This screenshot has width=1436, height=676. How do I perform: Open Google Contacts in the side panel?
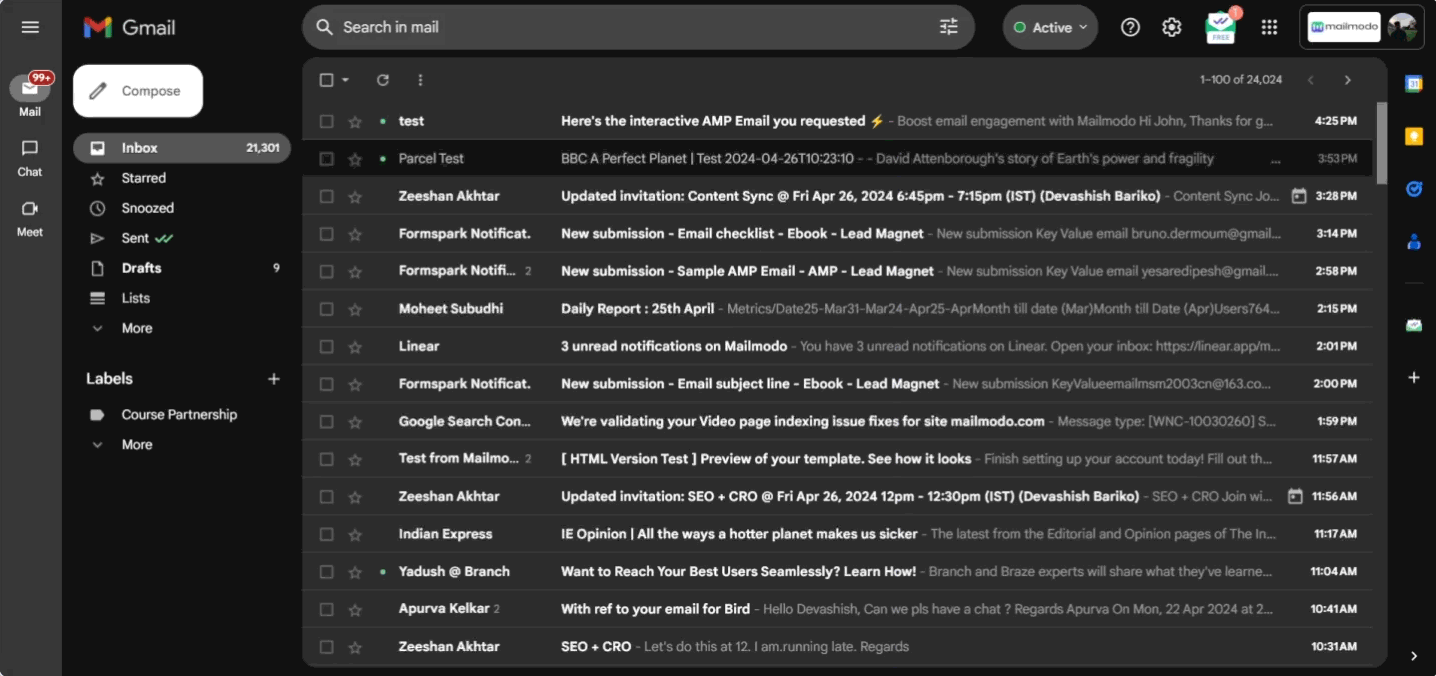pyautogui.click(x=1413, y=240)
